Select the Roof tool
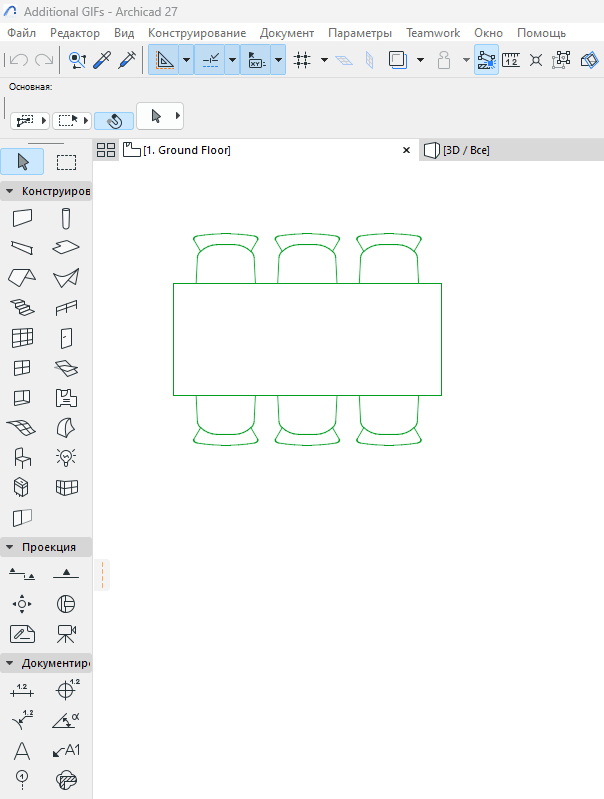 pos(22,278)
